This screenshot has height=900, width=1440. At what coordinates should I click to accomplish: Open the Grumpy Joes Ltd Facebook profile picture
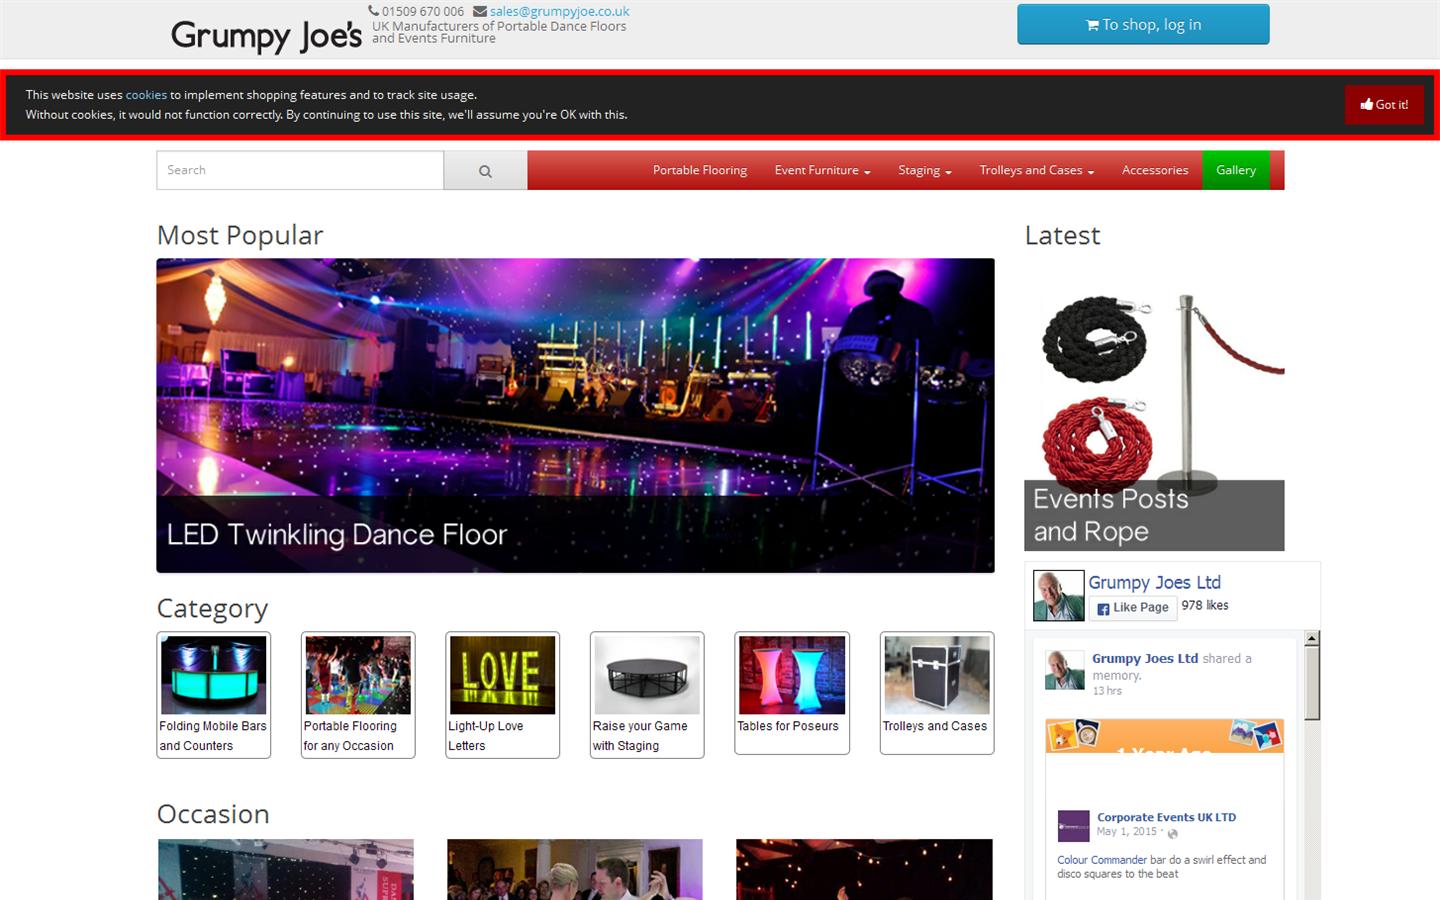1058,596
